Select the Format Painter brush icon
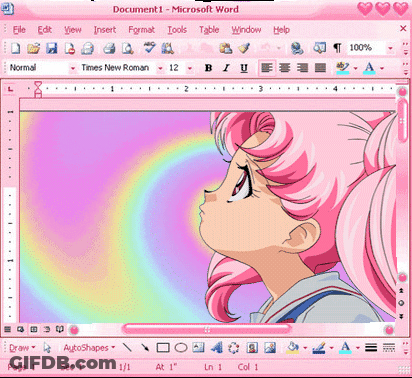Viewport: 412px width, 378px height. point(244,48)
